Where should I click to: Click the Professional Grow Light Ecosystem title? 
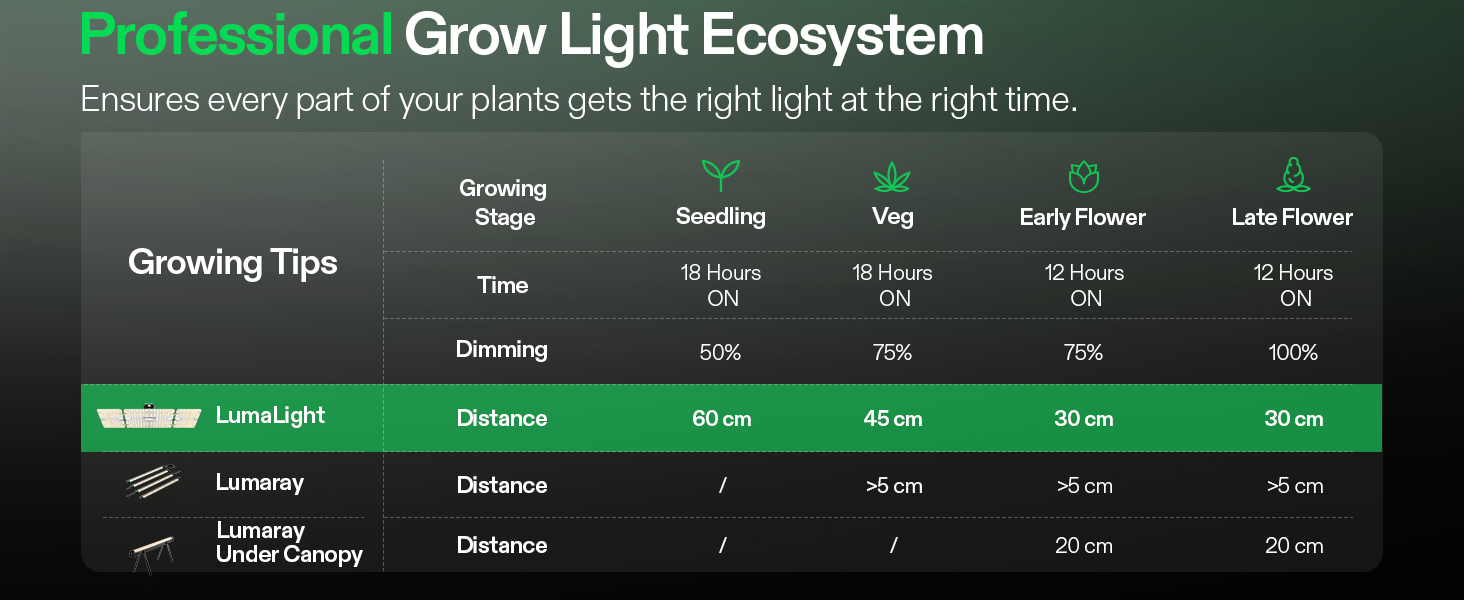[531, 36]
